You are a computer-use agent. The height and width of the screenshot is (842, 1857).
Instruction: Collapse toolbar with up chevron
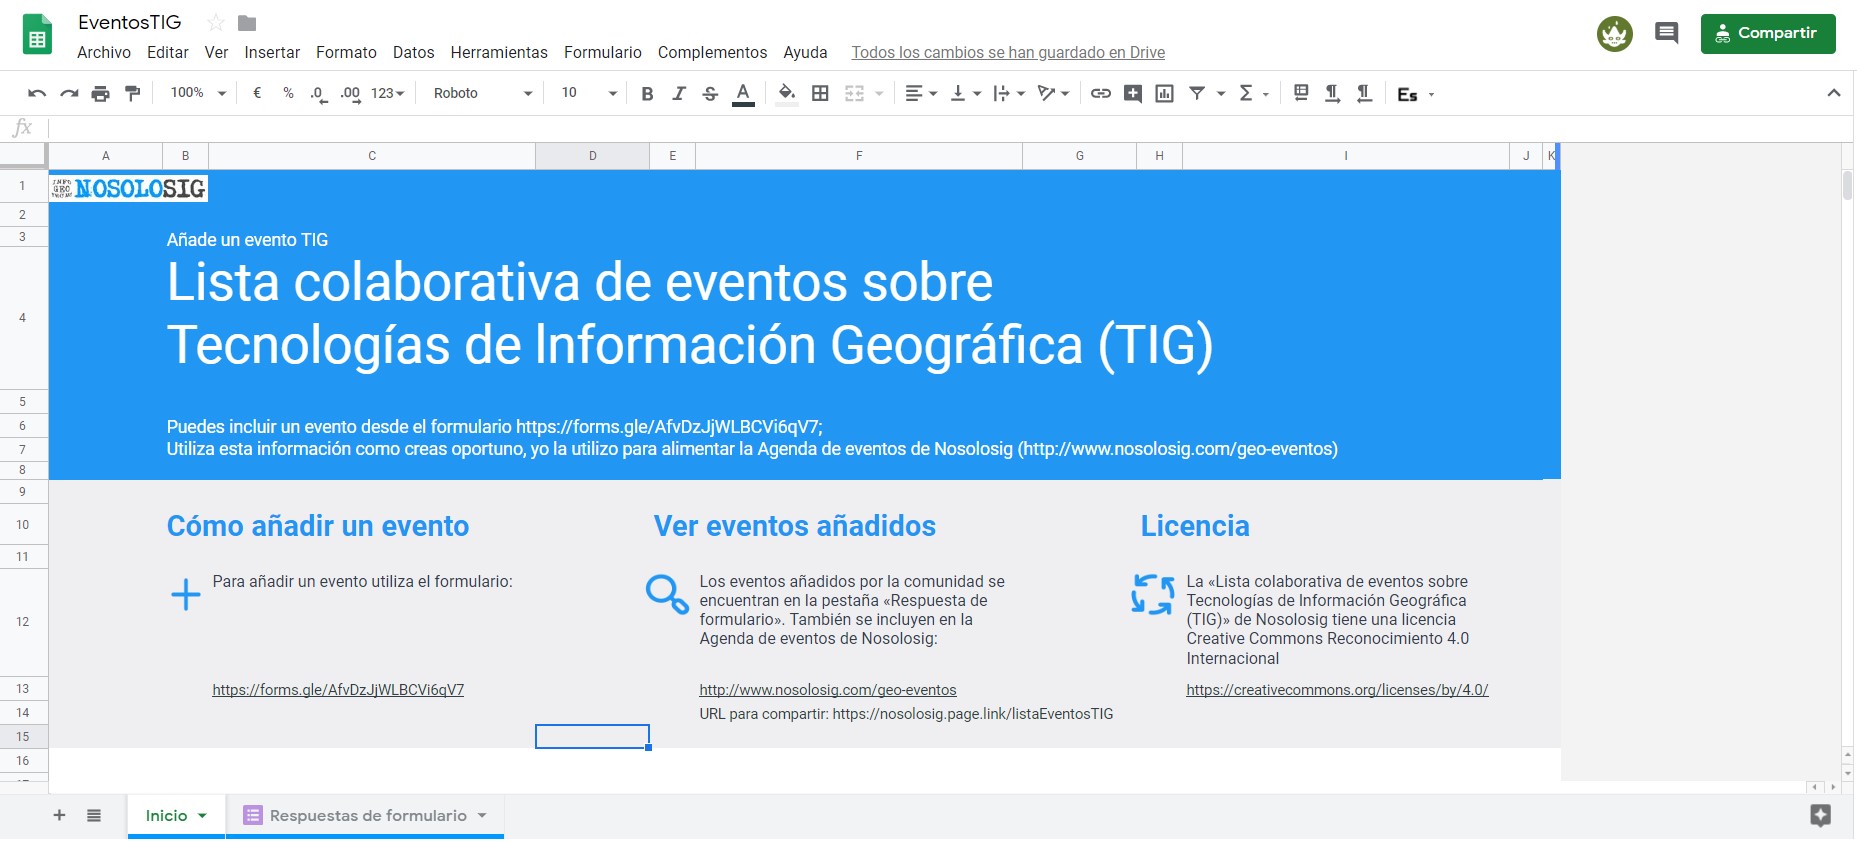1833,93
